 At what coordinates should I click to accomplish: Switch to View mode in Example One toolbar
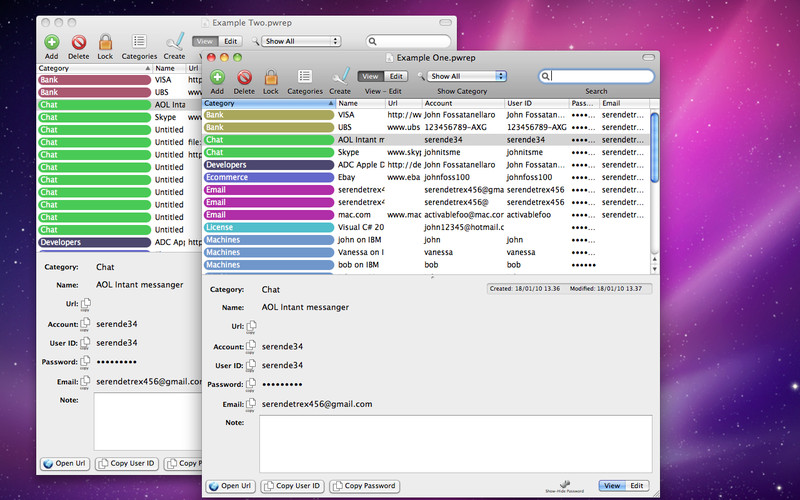[x=370, y=77]
